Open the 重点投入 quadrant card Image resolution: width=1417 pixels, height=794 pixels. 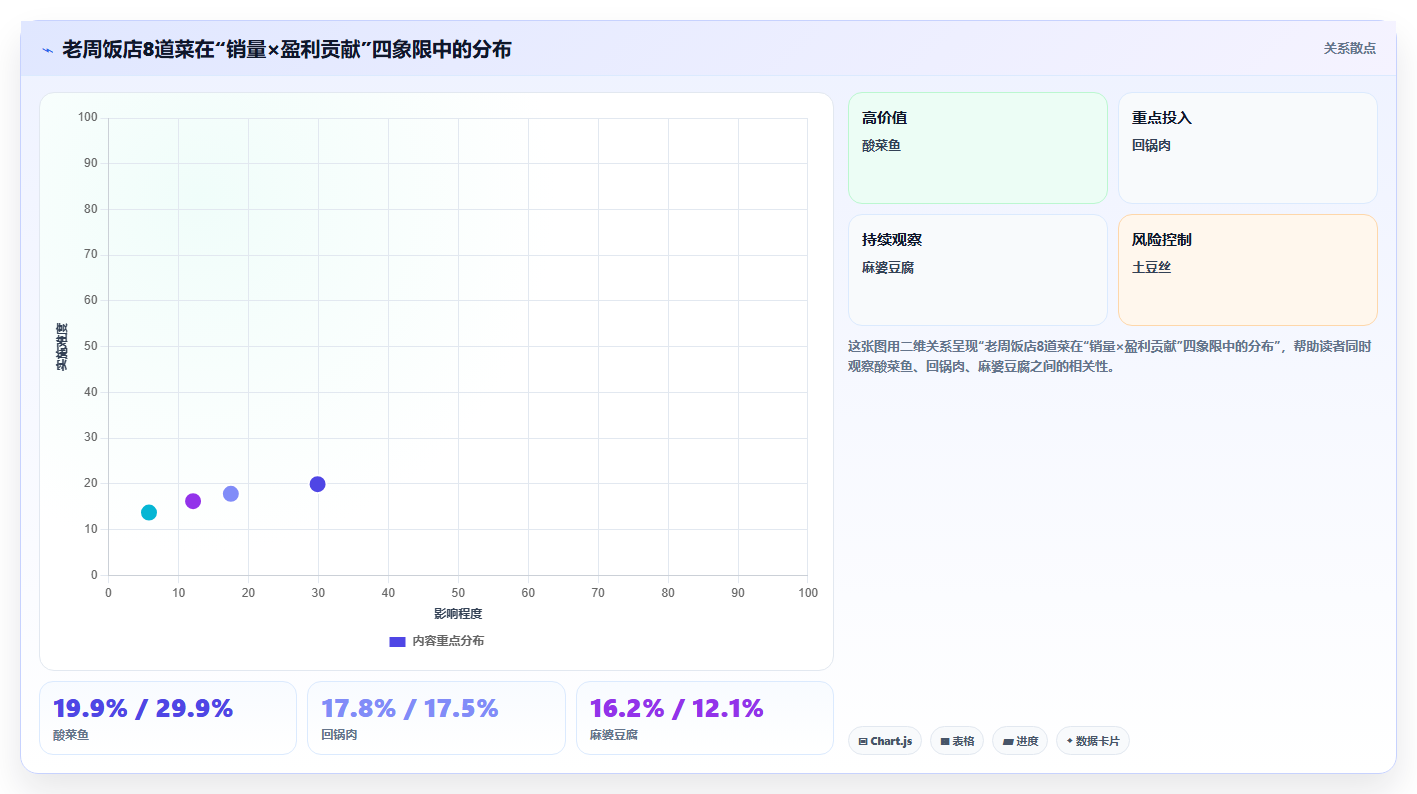[x=1248, y=148]
